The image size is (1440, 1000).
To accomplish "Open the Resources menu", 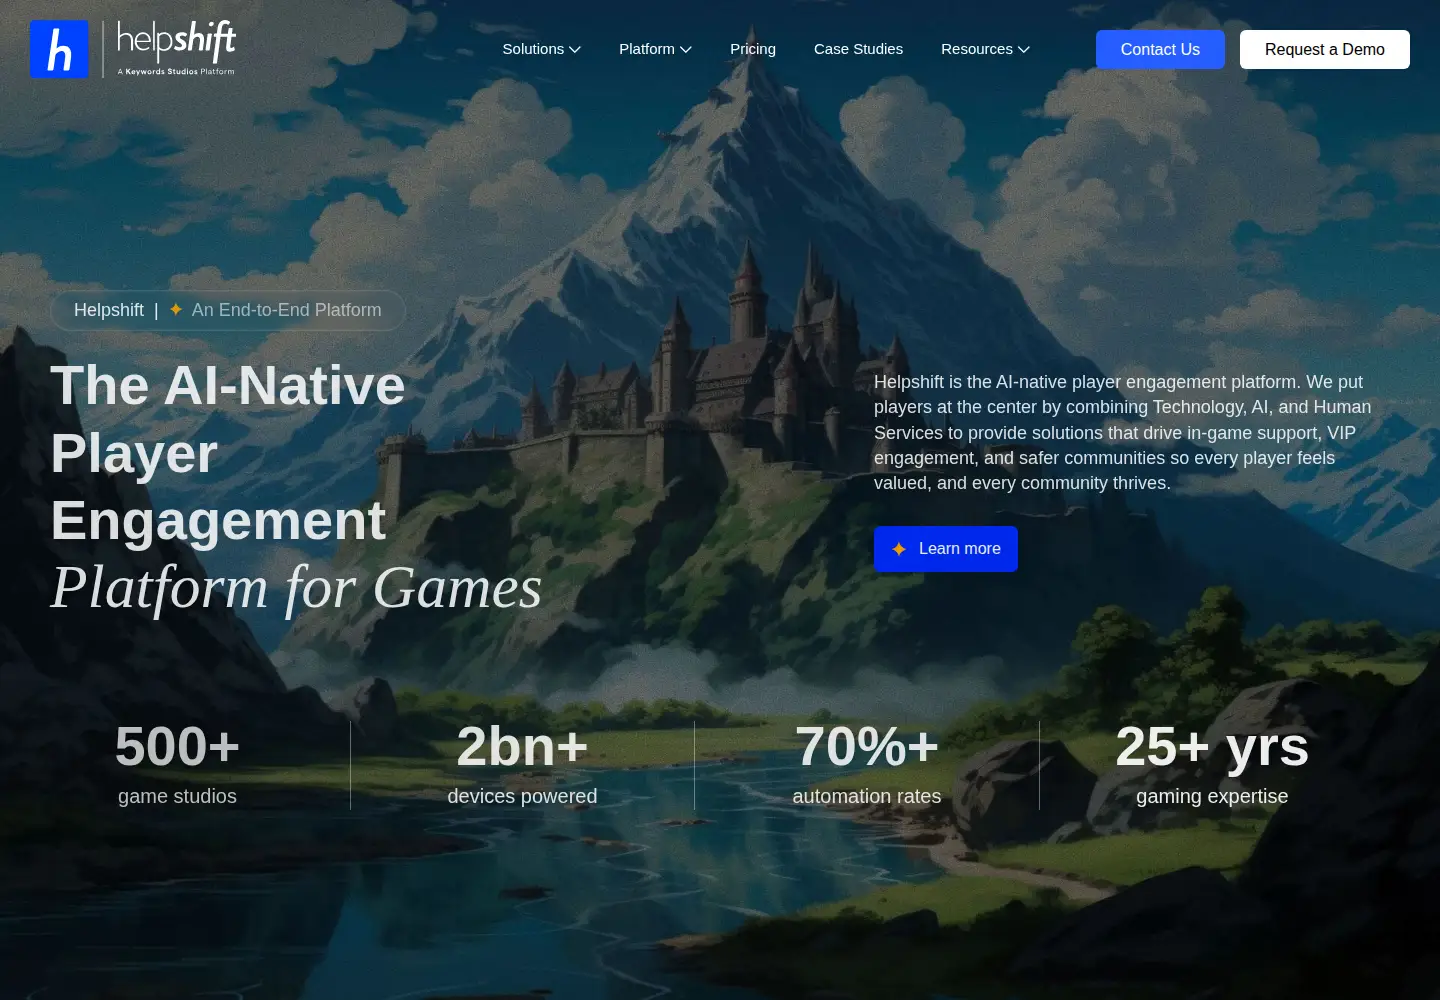I will pos(985,49).
